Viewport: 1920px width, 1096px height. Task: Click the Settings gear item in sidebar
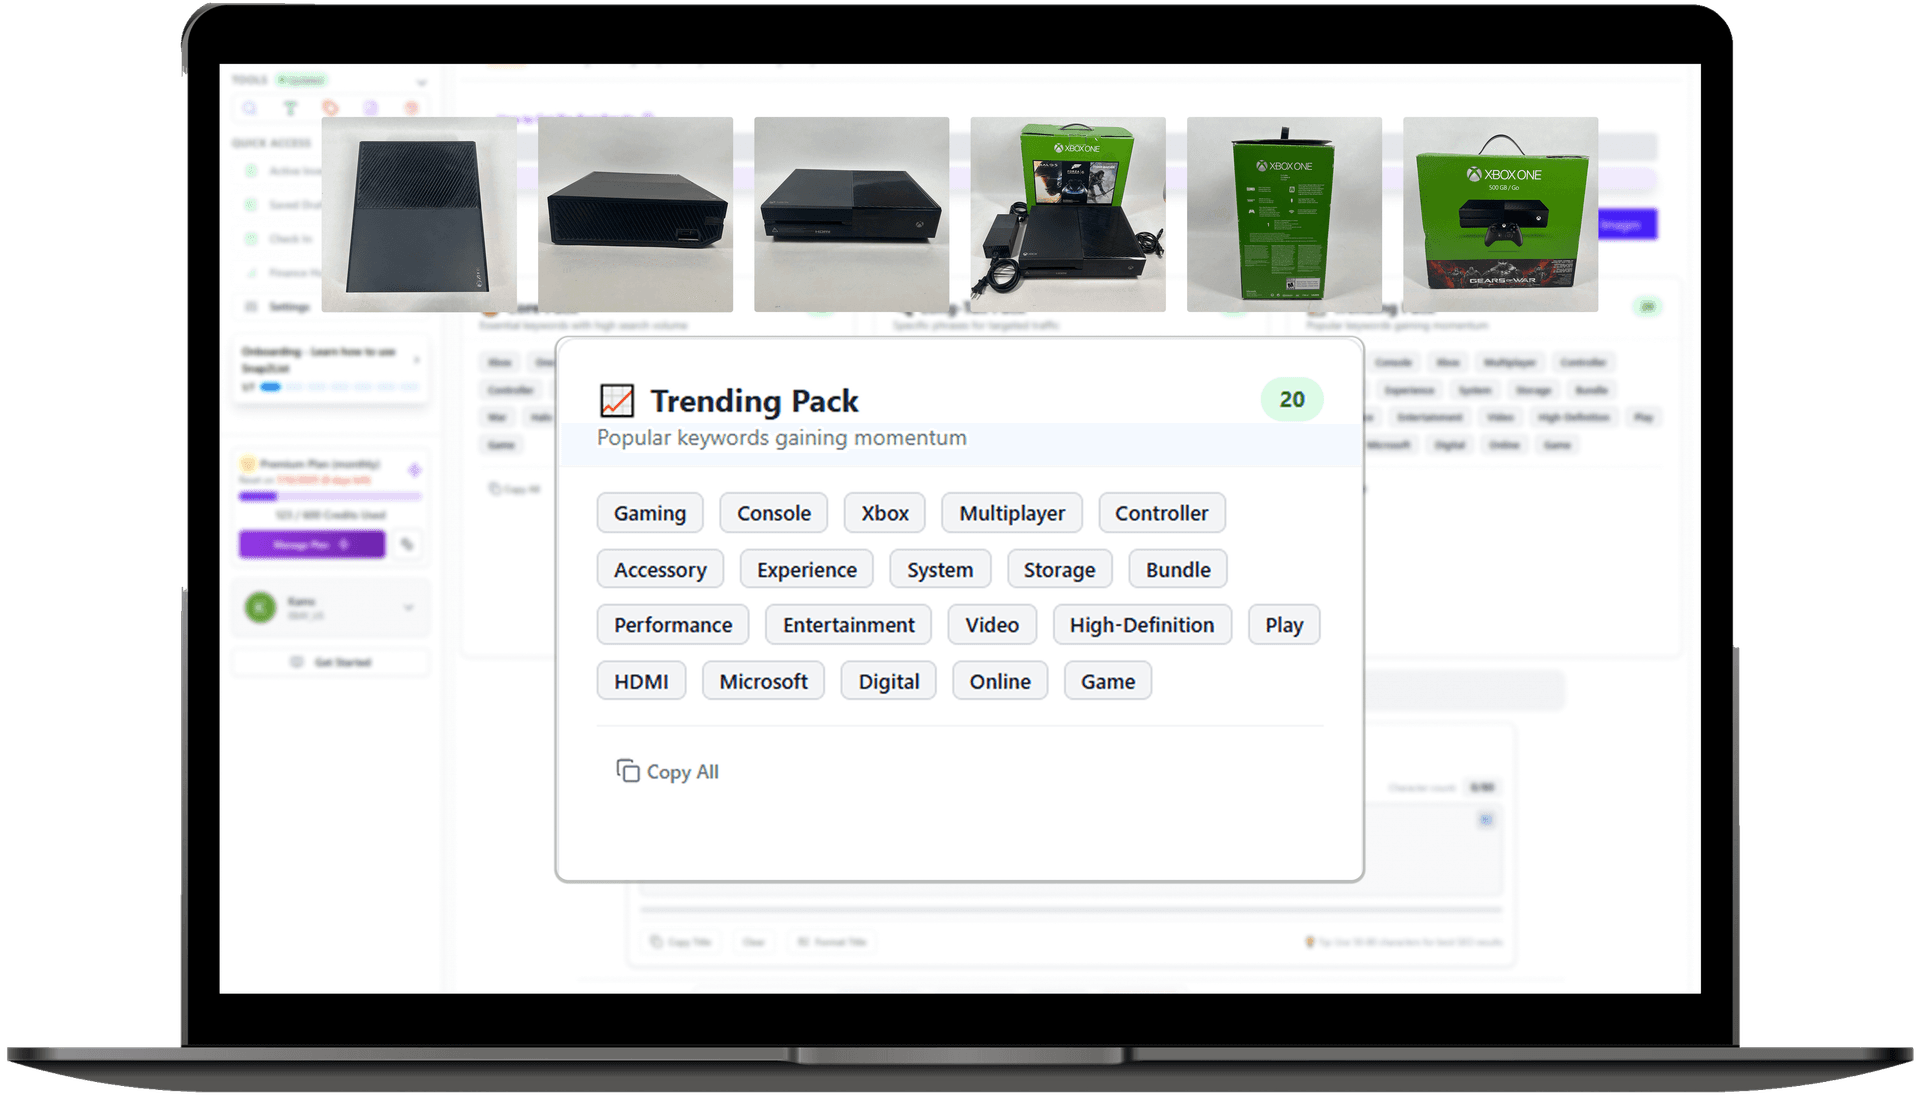(x=280, y=307)
